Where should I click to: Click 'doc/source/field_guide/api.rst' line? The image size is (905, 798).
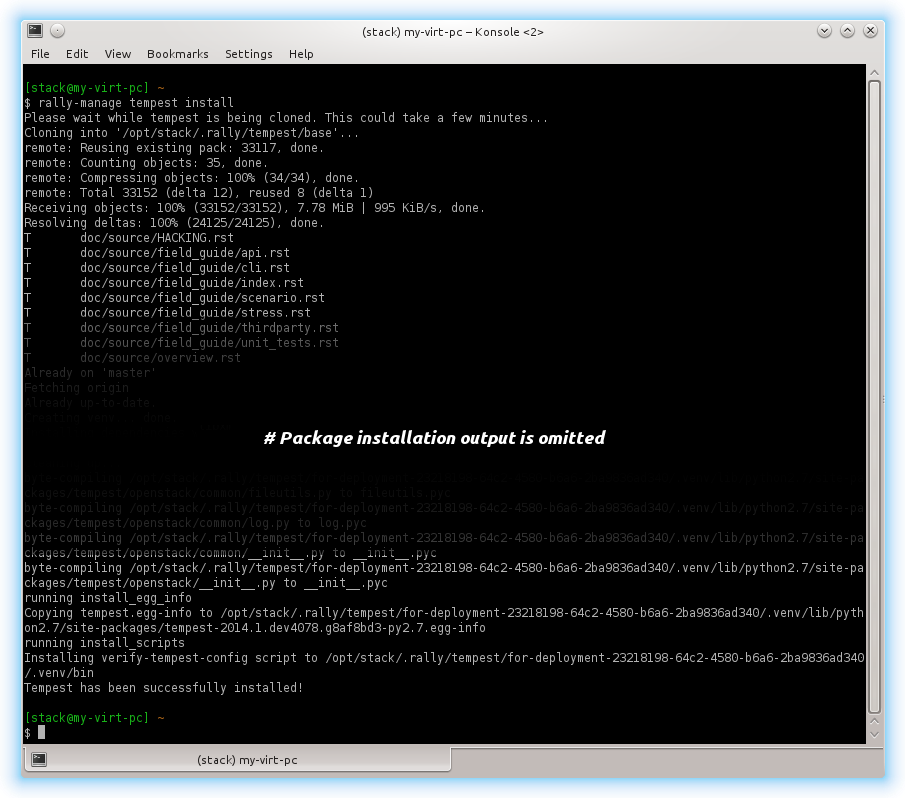[x=157, y=253]
